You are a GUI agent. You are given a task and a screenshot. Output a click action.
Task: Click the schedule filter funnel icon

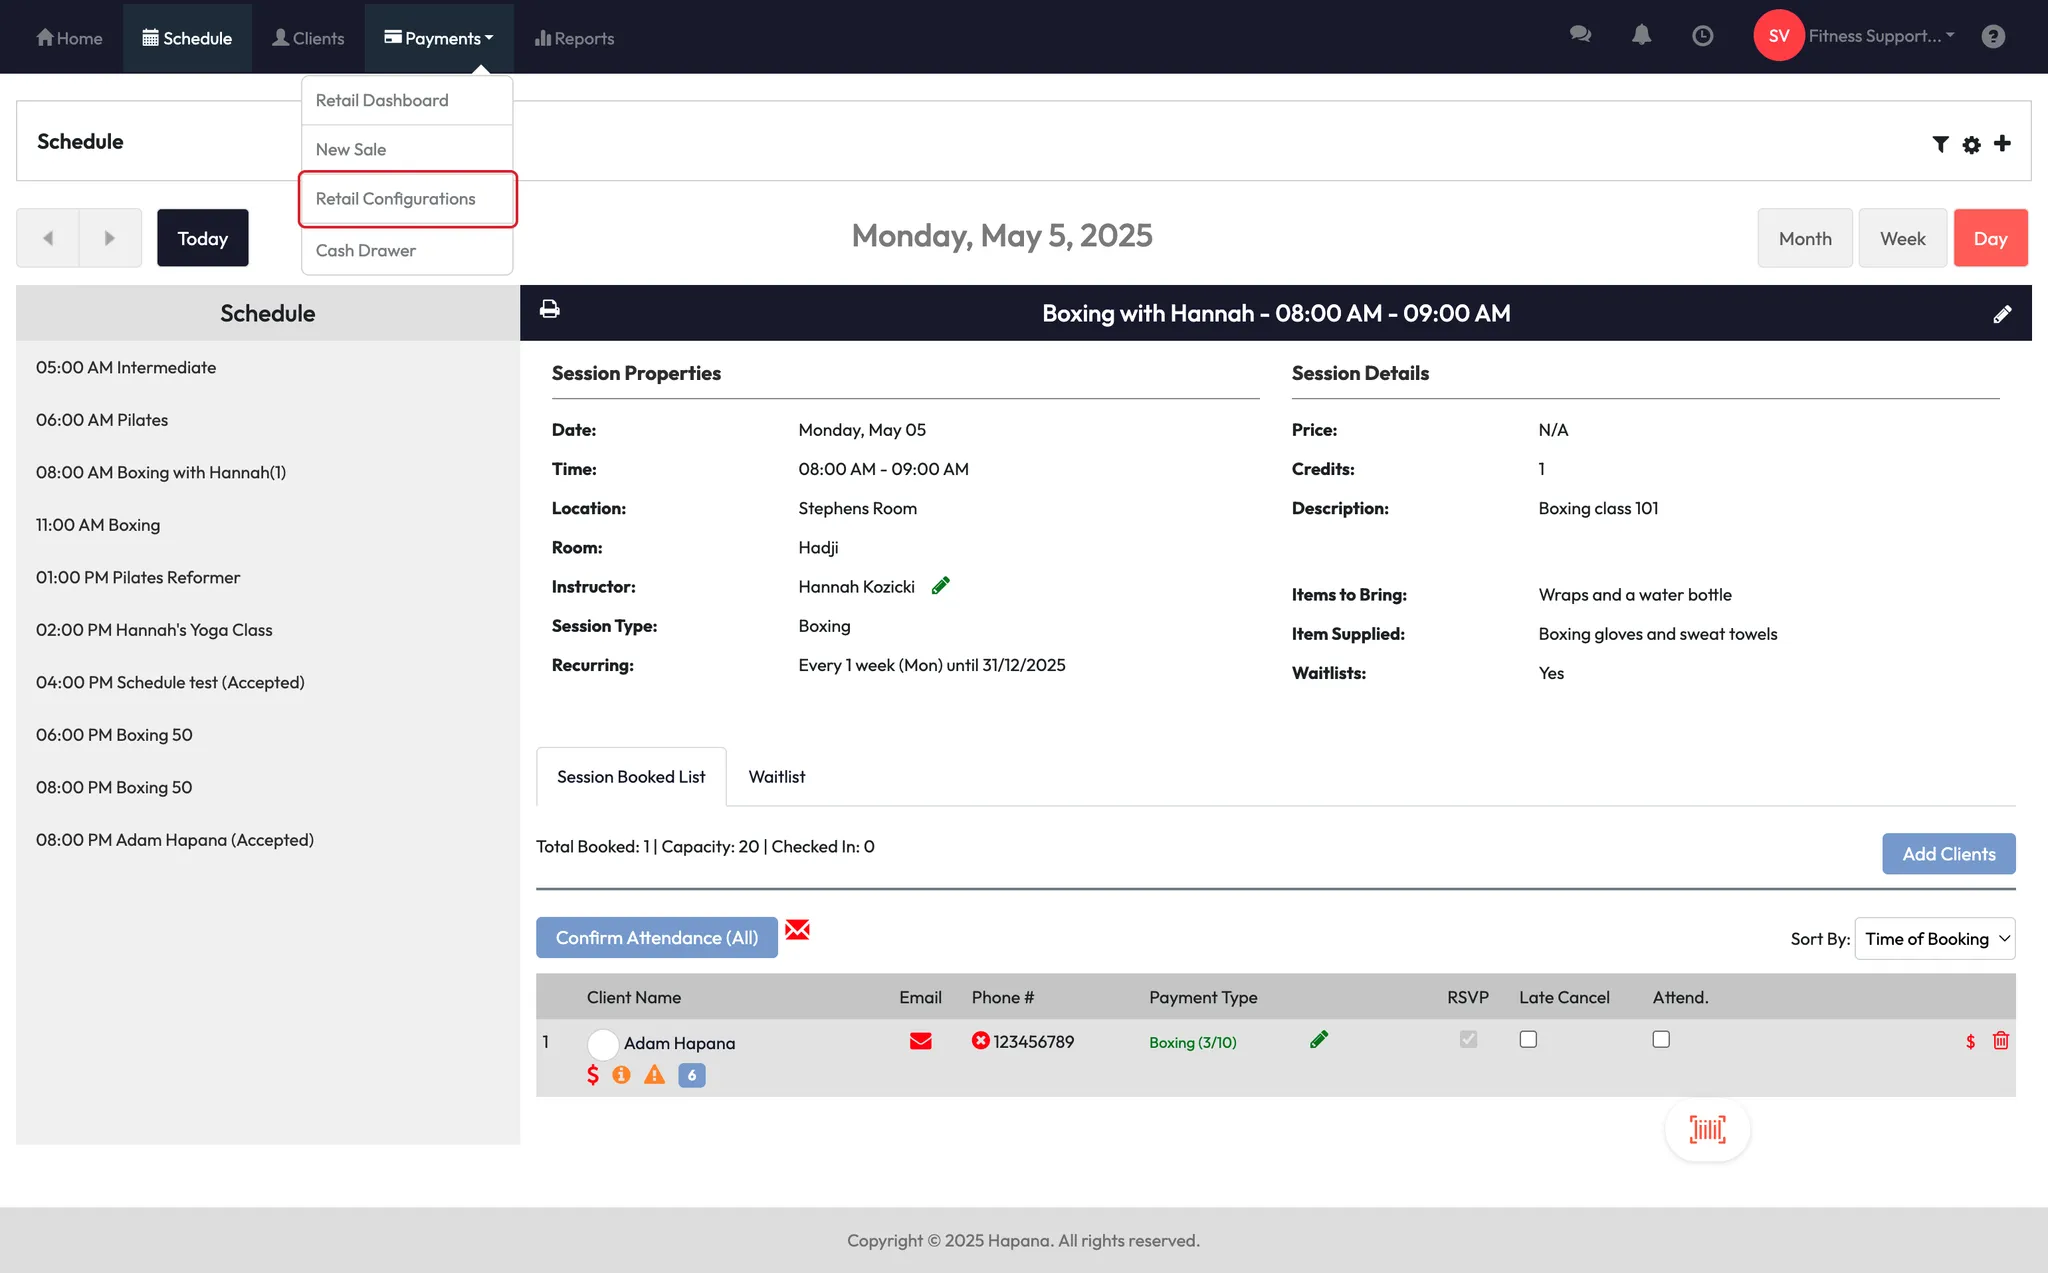point(1940,144)
